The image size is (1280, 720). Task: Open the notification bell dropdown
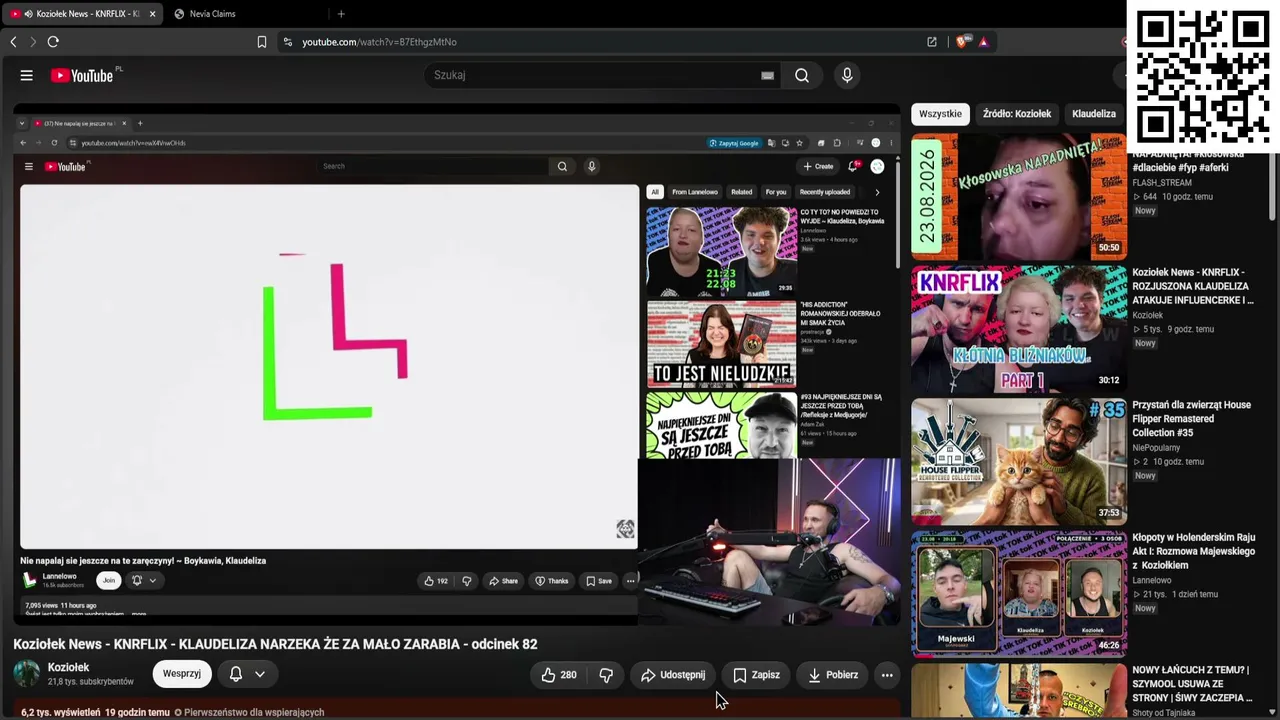pyautogui.click(x=247, y=674)
